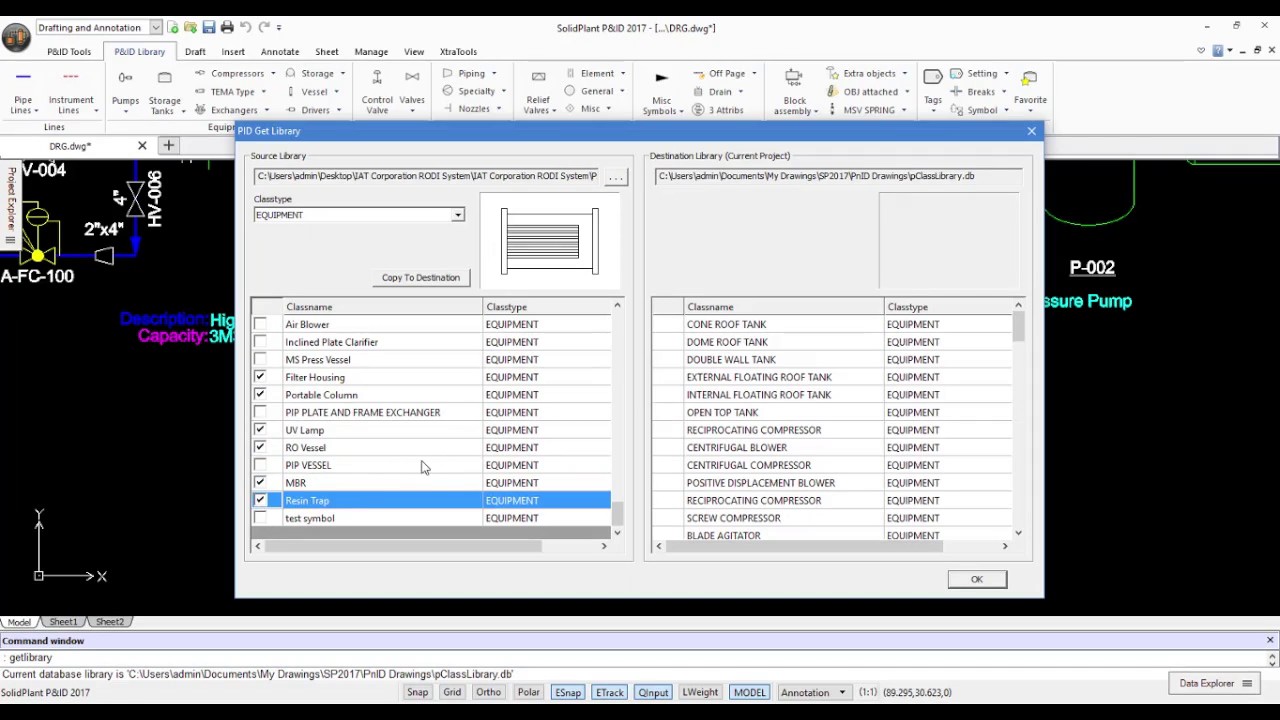Uncheck the Filter Housing checkbox

[260, 377]
